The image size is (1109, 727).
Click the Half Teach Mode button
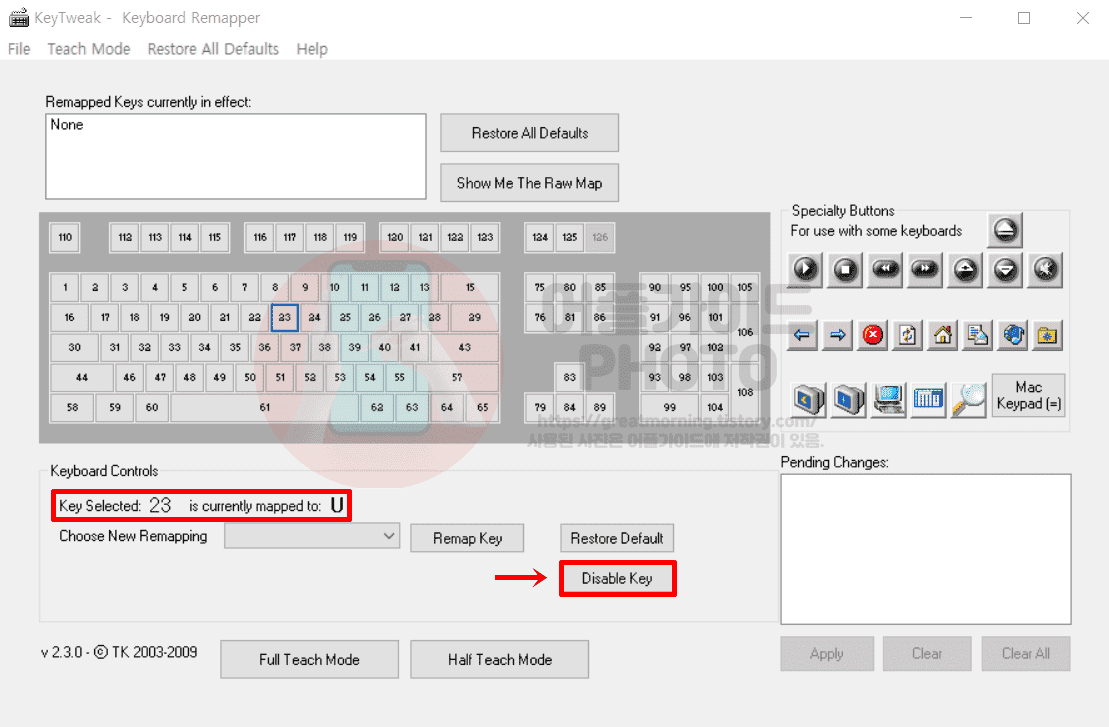(500, 659)
